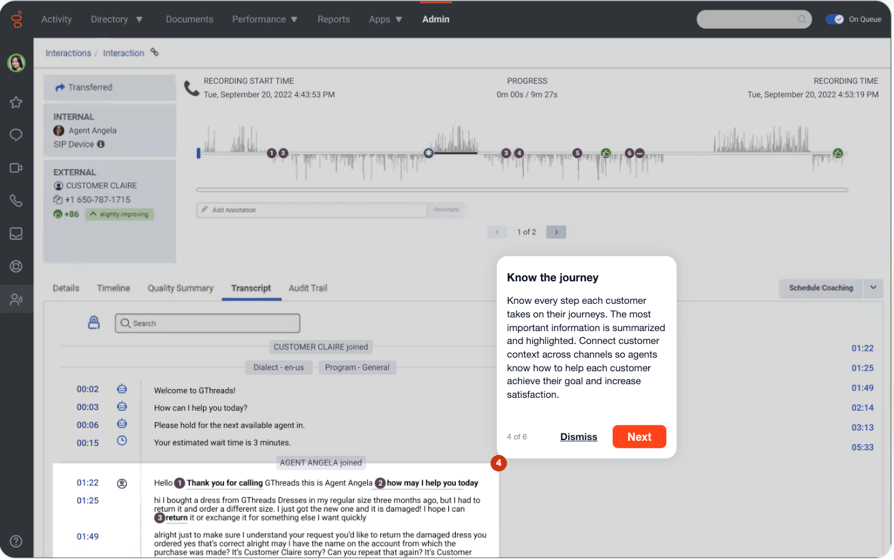Open the lifebuoy support icon in sidebar

pyautogui.click(x=16, y=266)
